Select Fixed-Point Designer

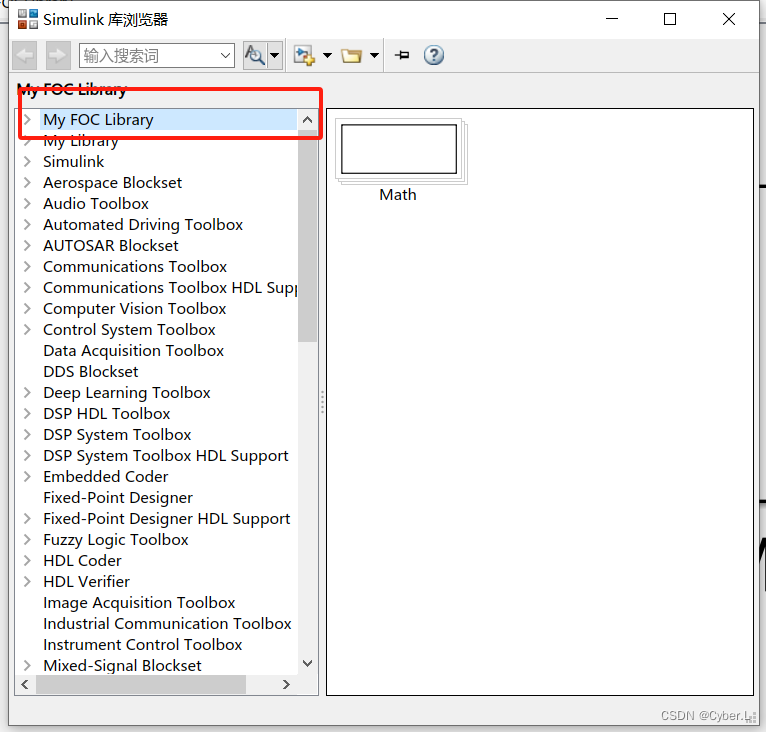(x=118, y=498)
